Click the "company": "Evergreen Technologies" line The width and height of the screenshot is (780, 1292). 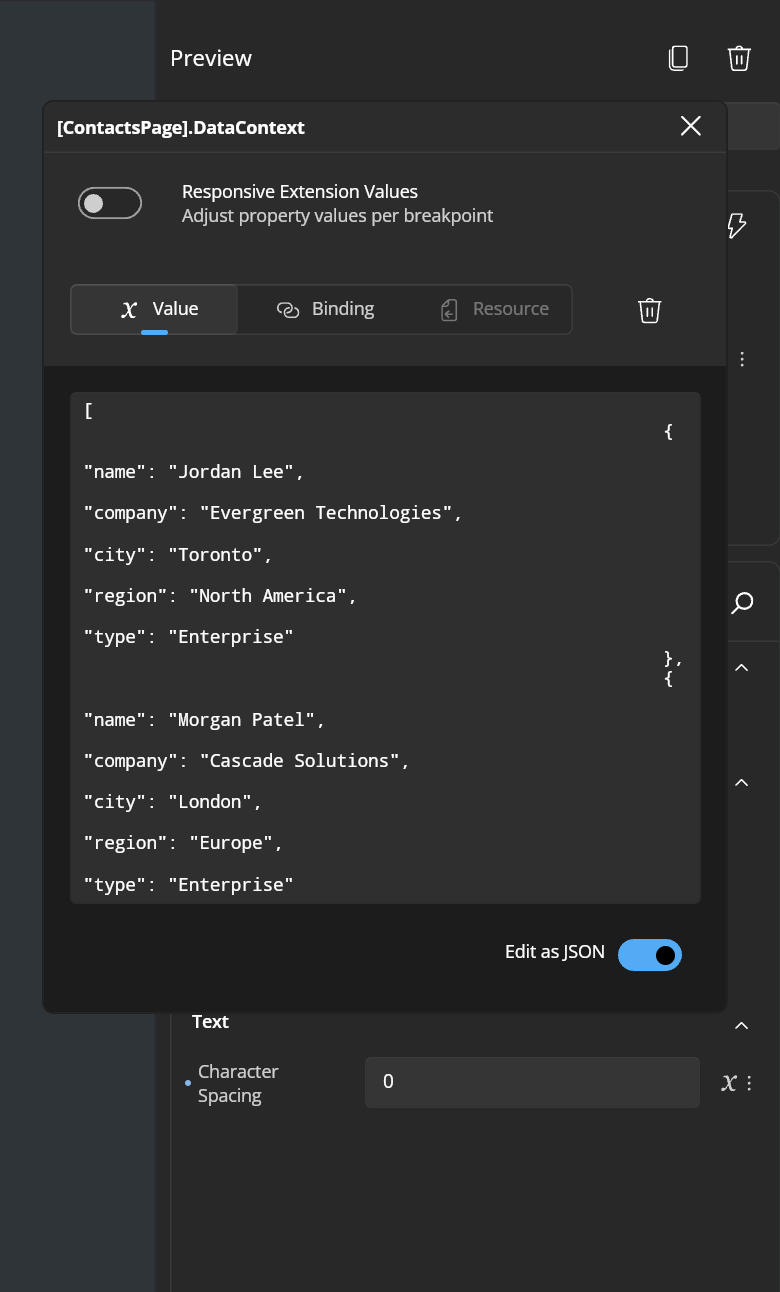(273, 512)
